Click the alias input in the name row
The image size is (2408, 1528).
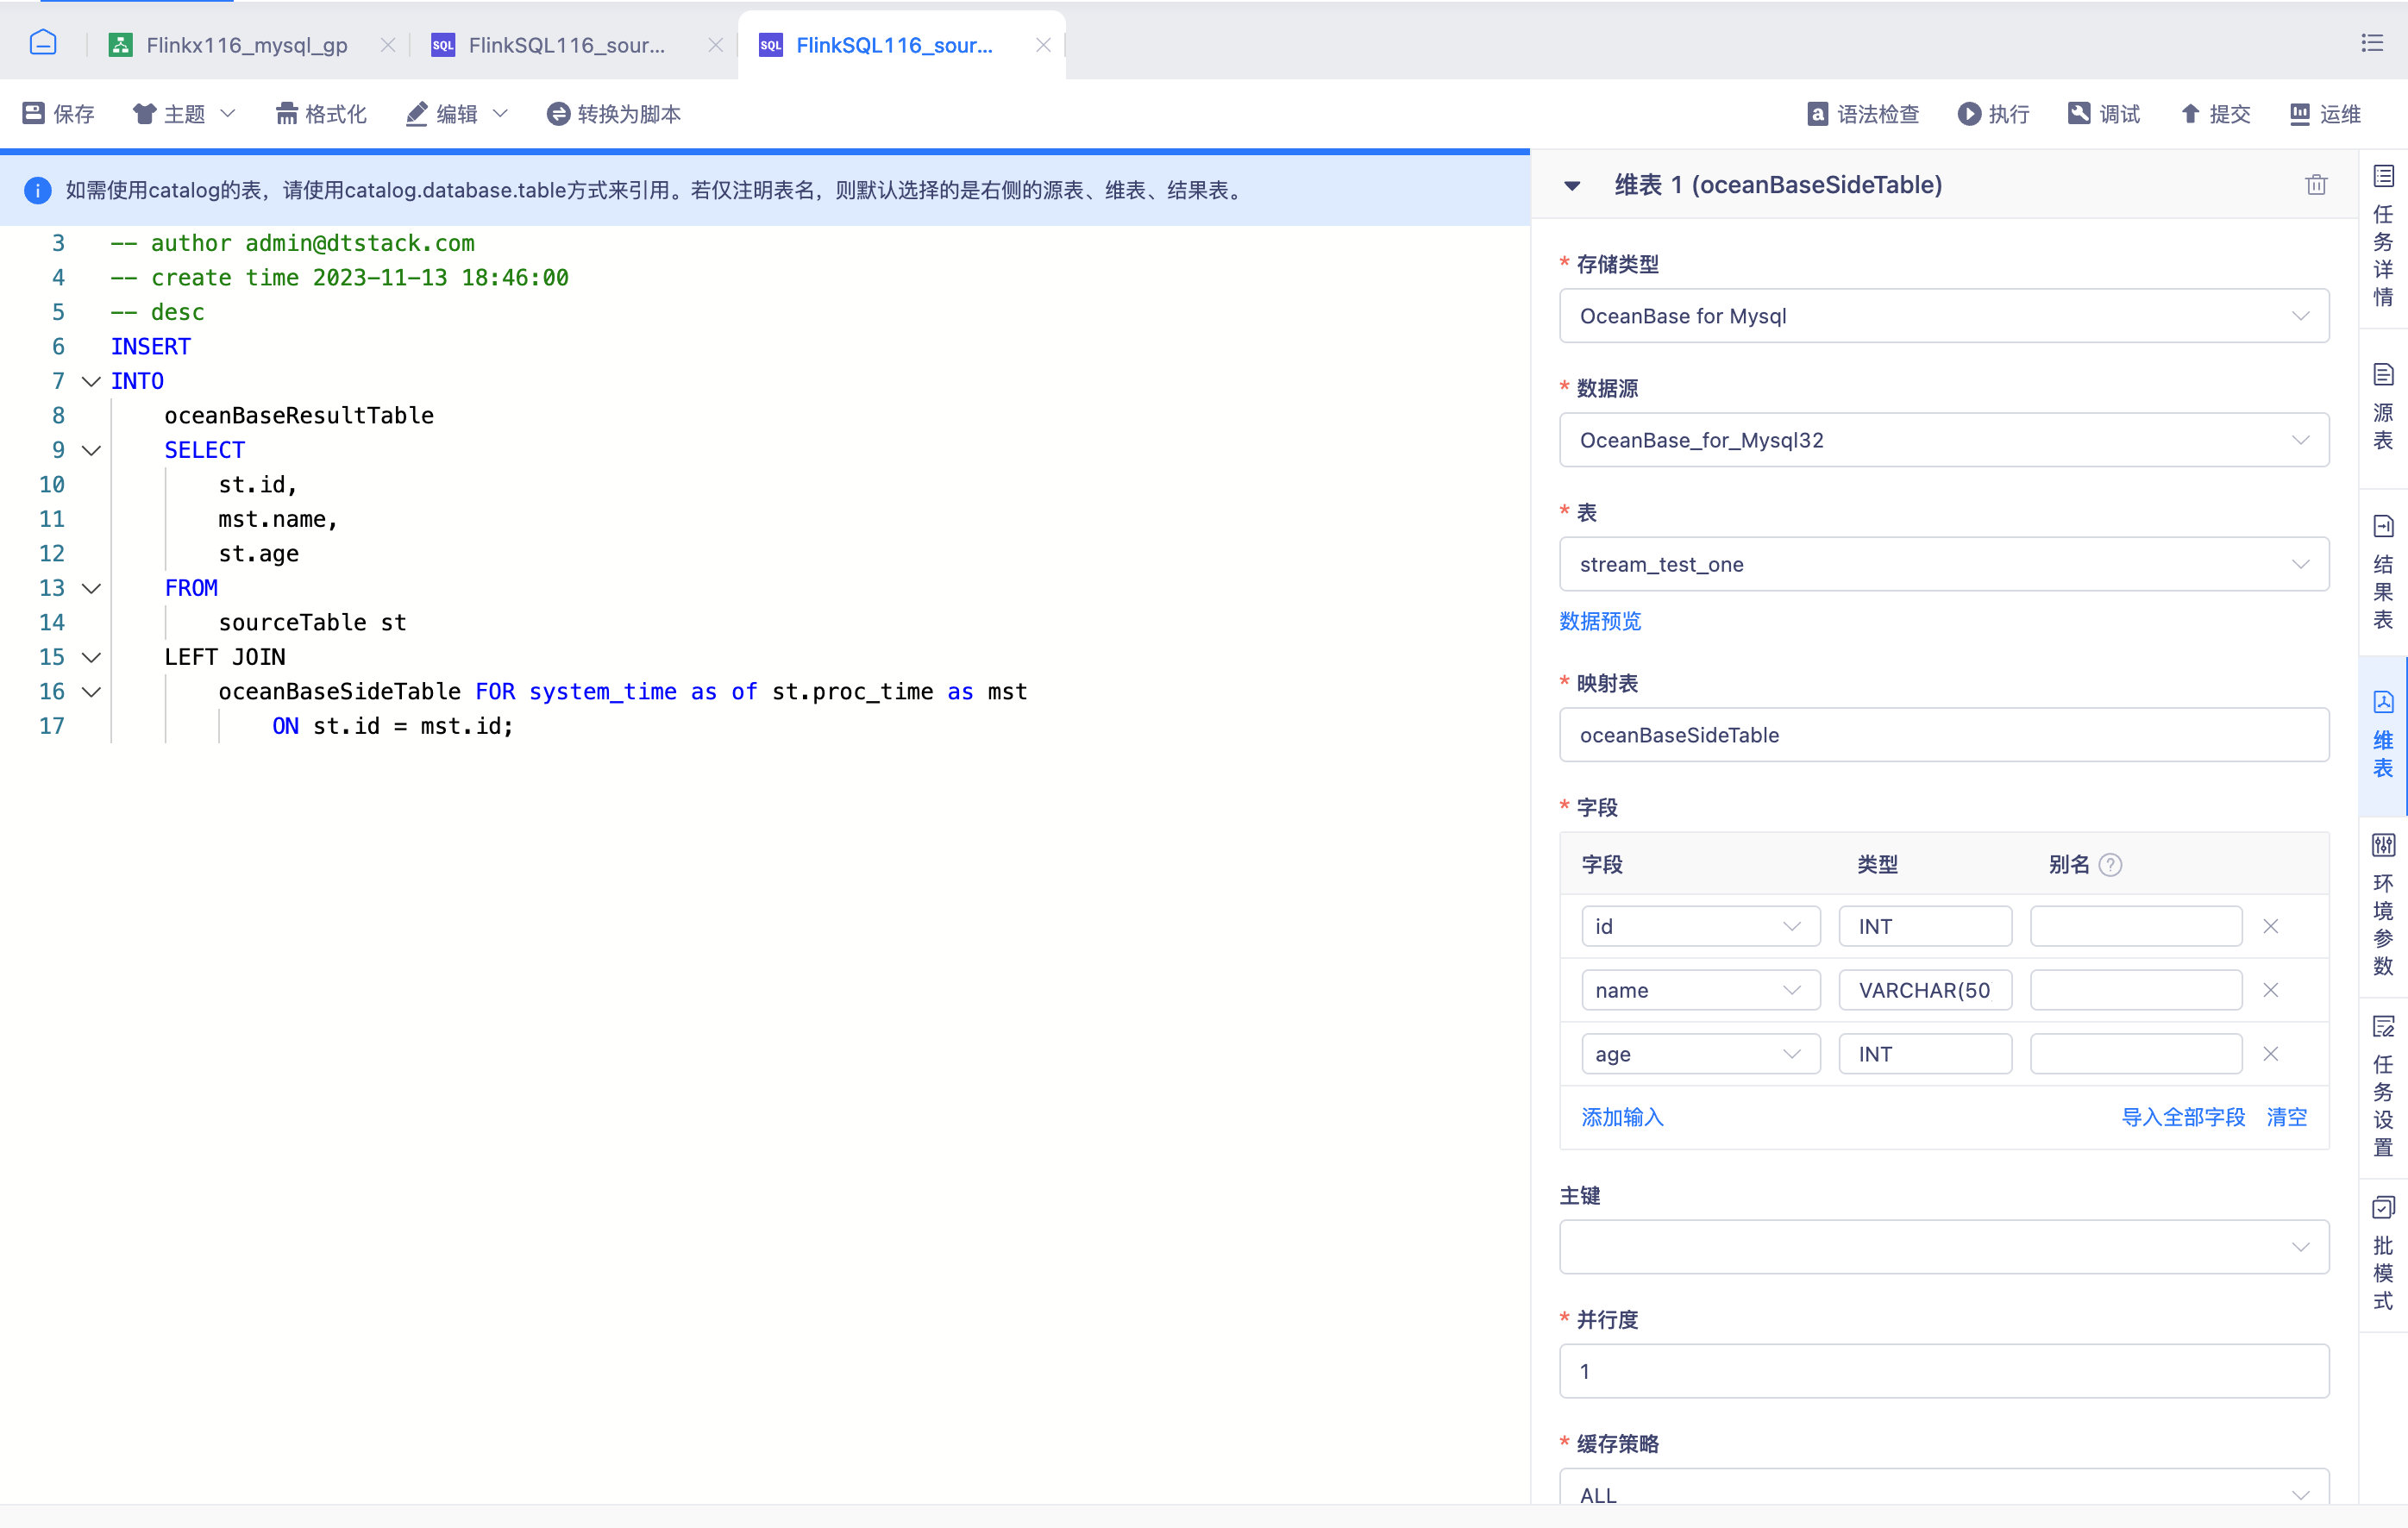coord(2136,990)
